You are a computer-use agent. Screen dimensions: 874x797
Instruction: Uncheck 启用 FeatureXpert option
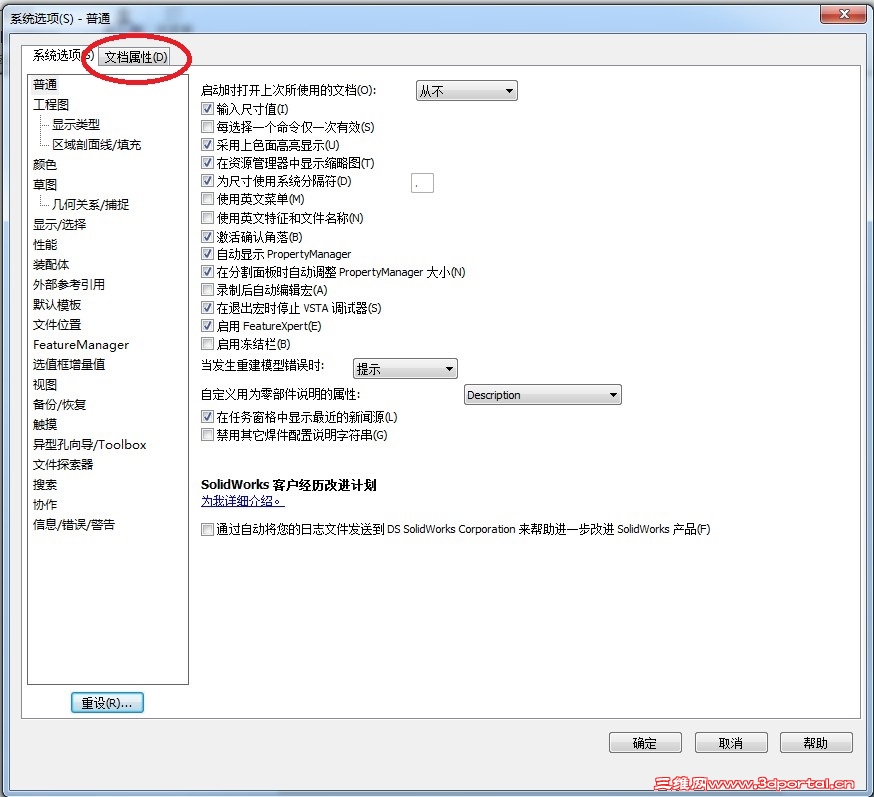point(208,328)
